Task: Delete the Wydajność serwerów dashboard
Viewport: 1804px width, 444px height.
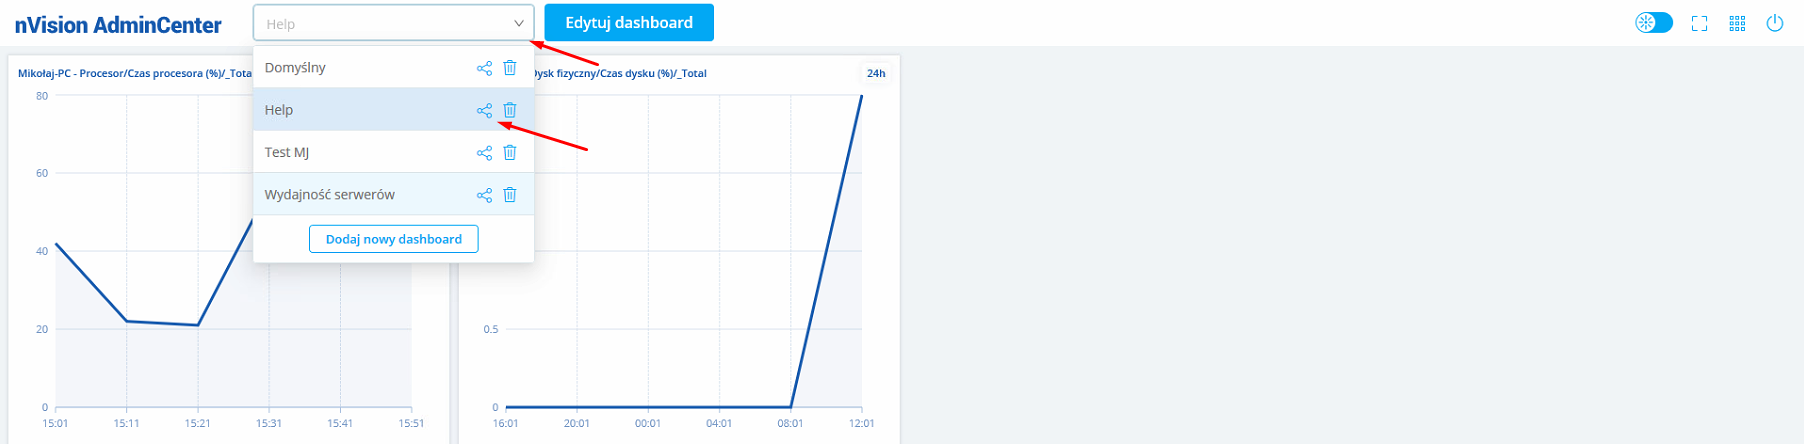Action: [510, 195]
